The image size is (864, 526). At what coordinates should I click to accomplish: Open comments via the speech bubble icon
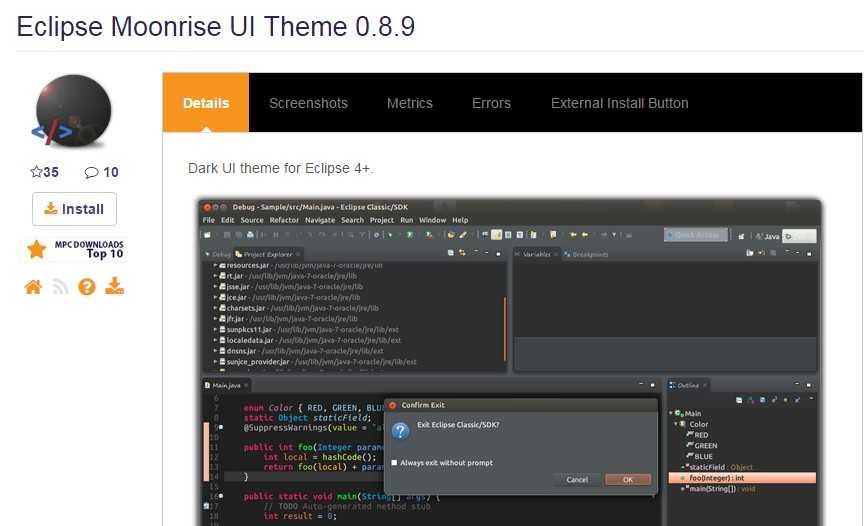click(x=91, y=172)
